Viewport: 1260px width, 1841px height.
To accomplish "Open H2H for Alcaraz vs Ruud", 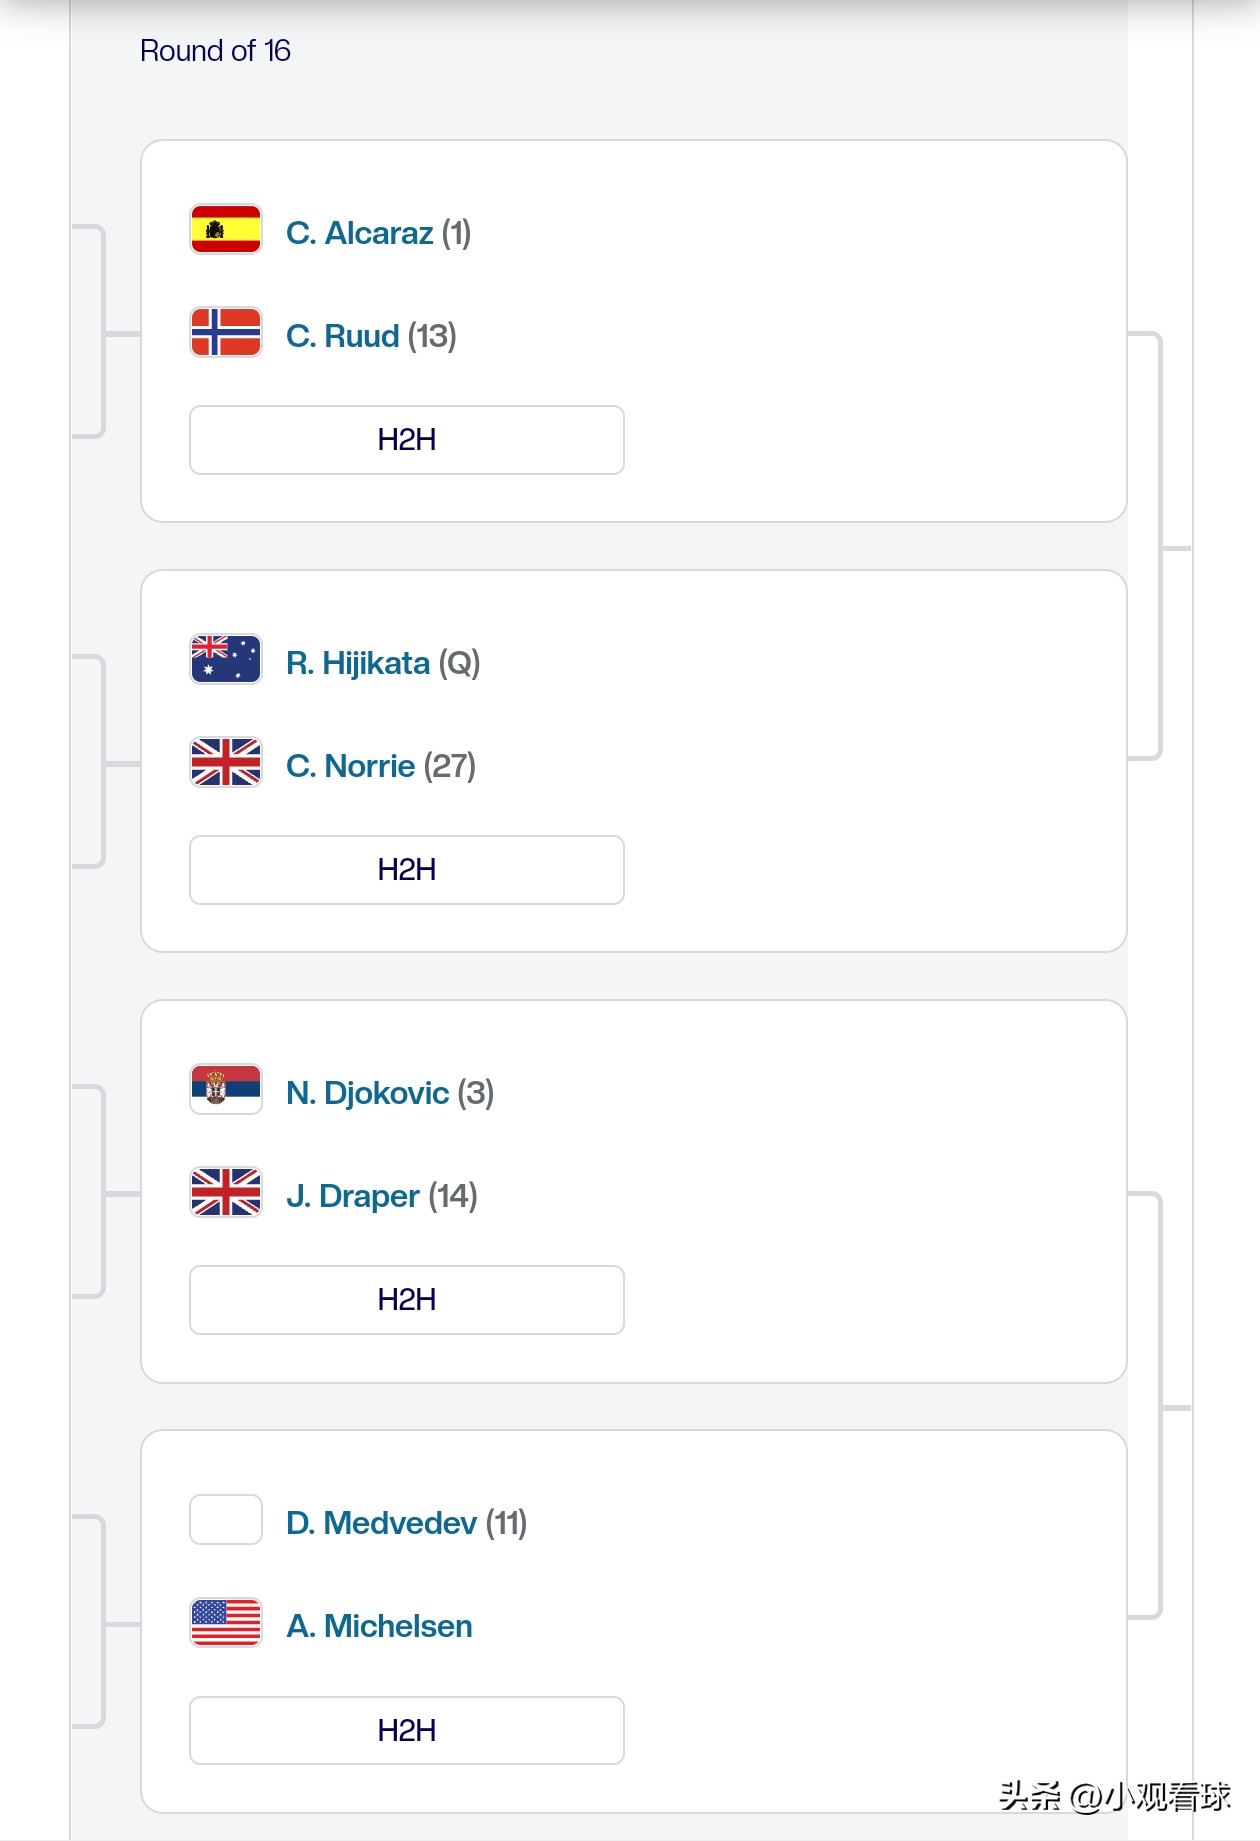I will tap(406, 440).
